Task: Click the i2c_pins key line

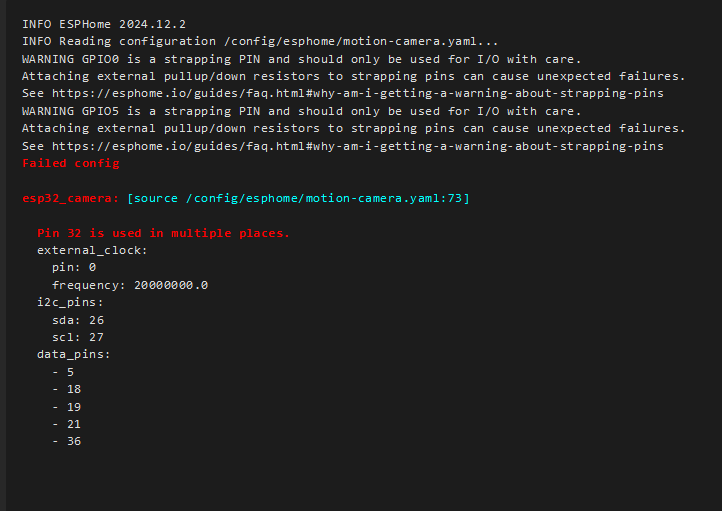Action: [70, 302]
